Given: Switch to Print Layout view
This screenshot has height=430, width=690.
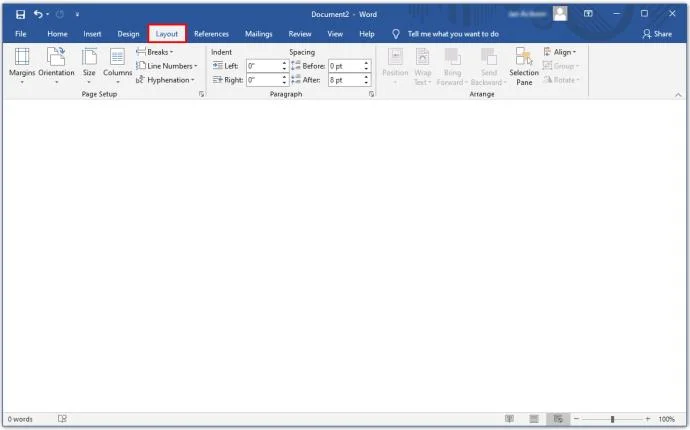Looking at the screenshot, I should point(534,419).
